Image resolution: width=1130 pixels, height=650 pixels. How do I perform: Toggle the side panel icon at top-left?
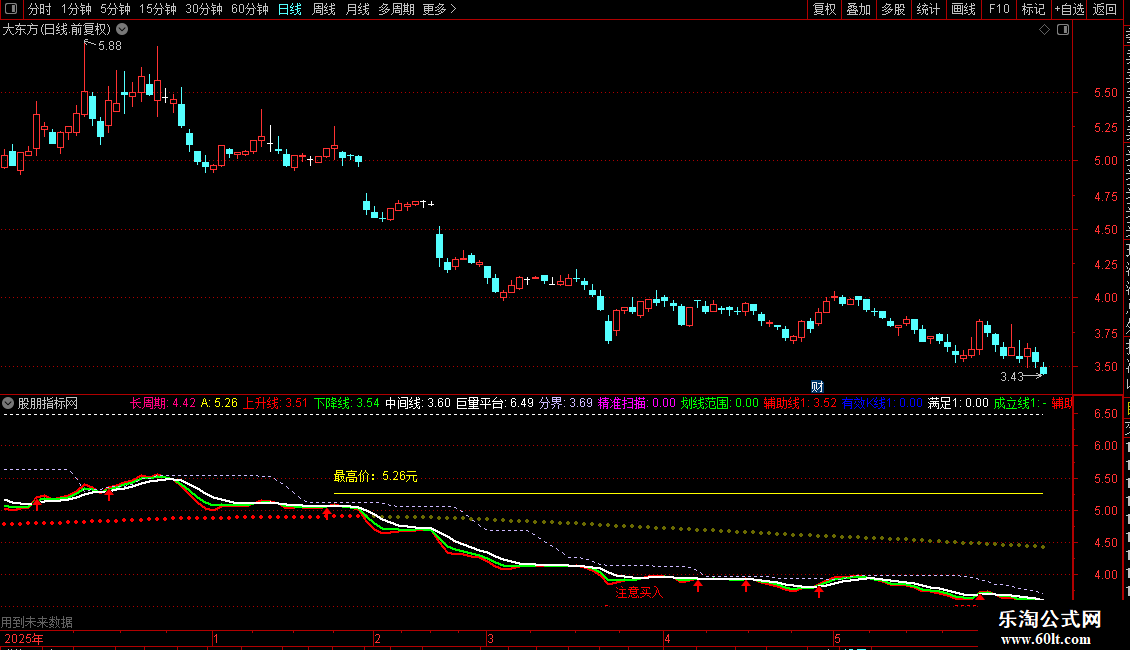pyautogui.click(x=11, y=9)
